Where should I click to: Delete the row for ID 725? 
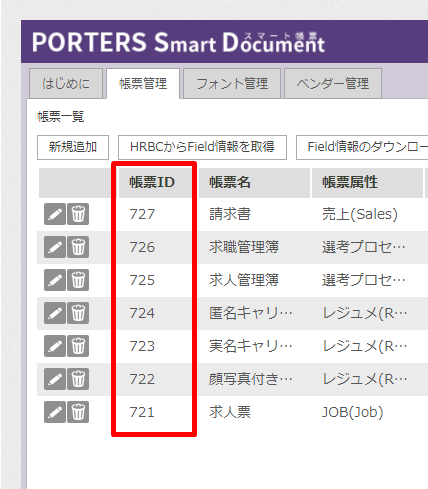78,280
